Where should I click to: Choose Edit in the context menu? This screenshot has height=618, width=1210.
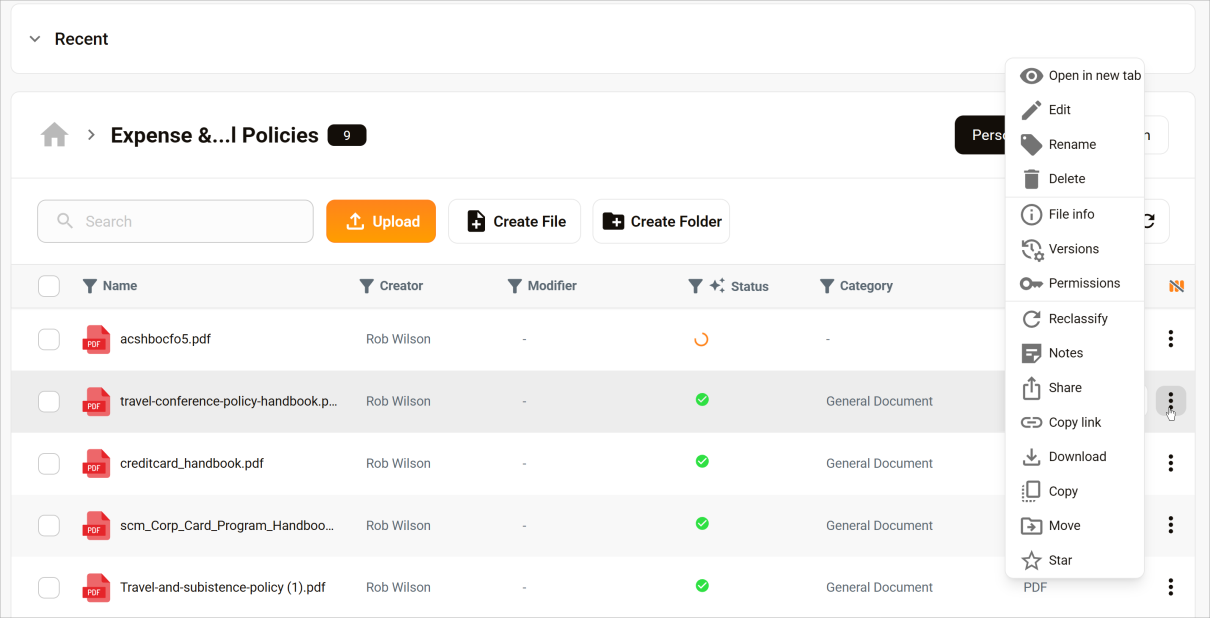[1075, 110]
